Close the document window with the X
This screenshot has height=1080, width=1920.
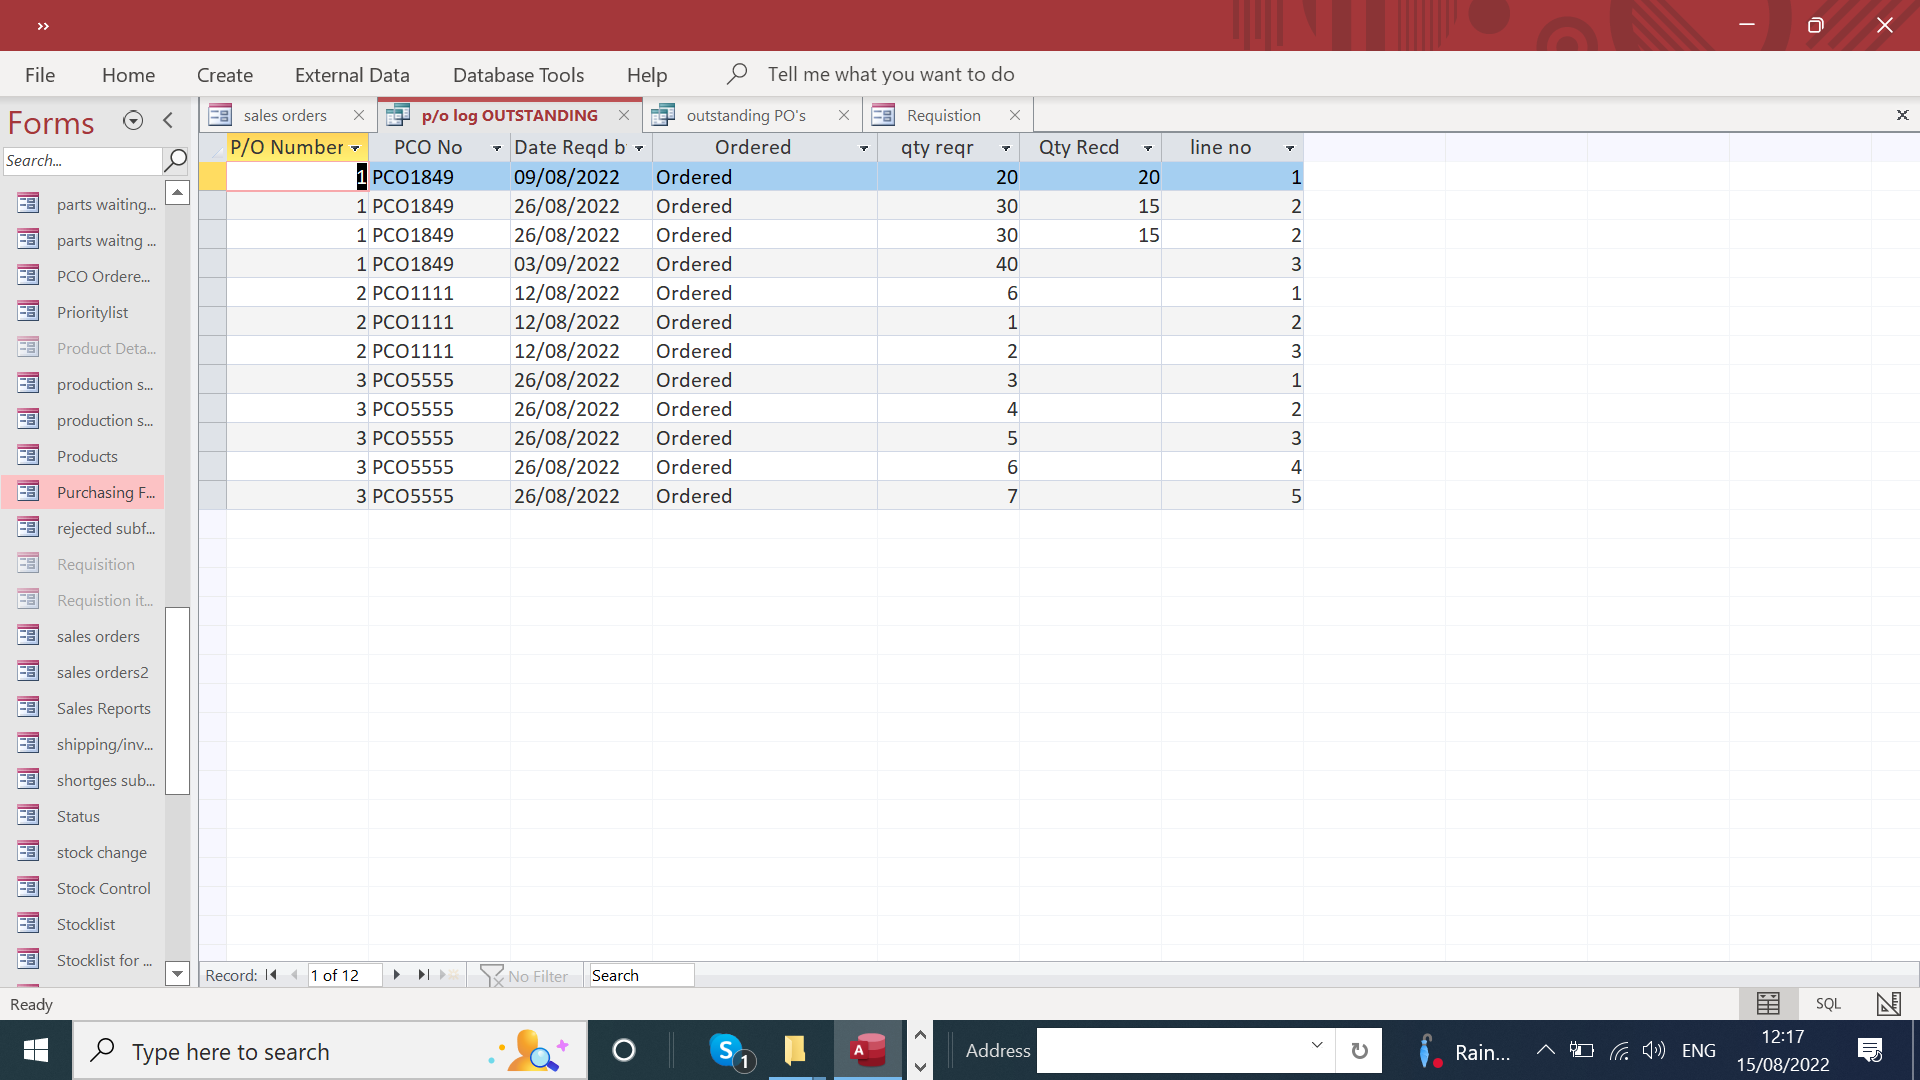(x=1902, y=115)
